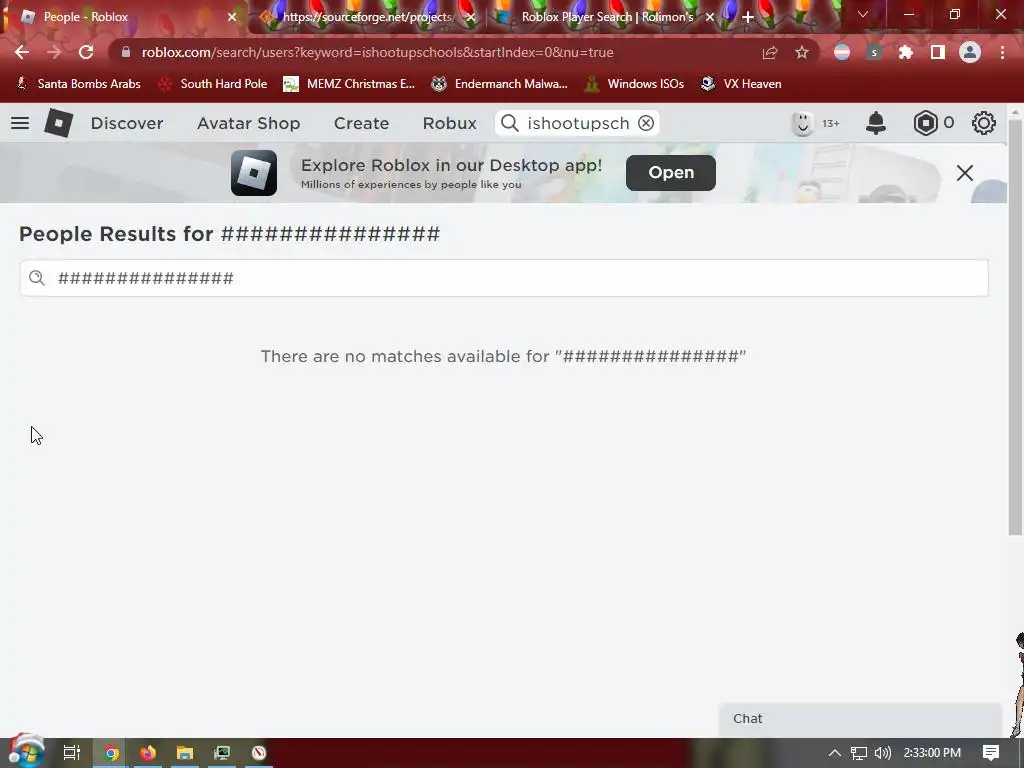Click the S extension icon
The image size is (1024, 768).
874,52
